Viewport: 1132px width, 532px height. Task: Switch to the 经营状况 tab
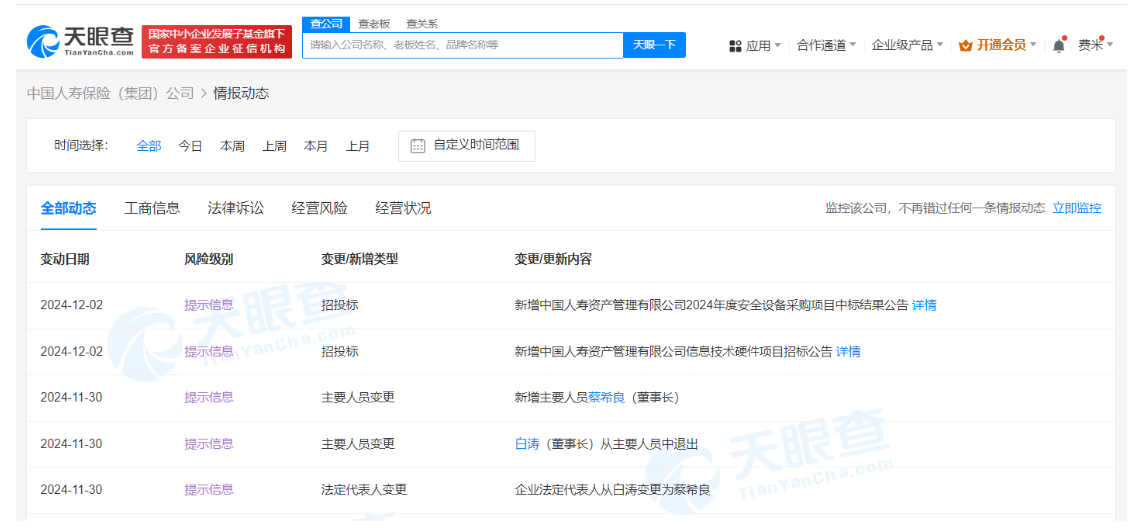(404, 209)
